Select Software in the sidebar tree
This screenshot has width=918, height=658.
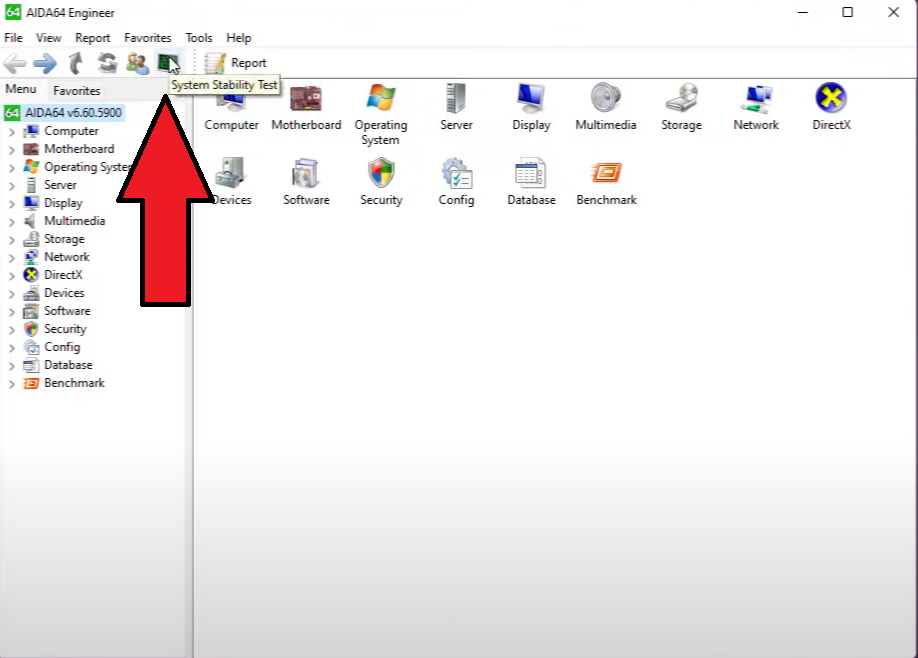(x=67, y=311)
